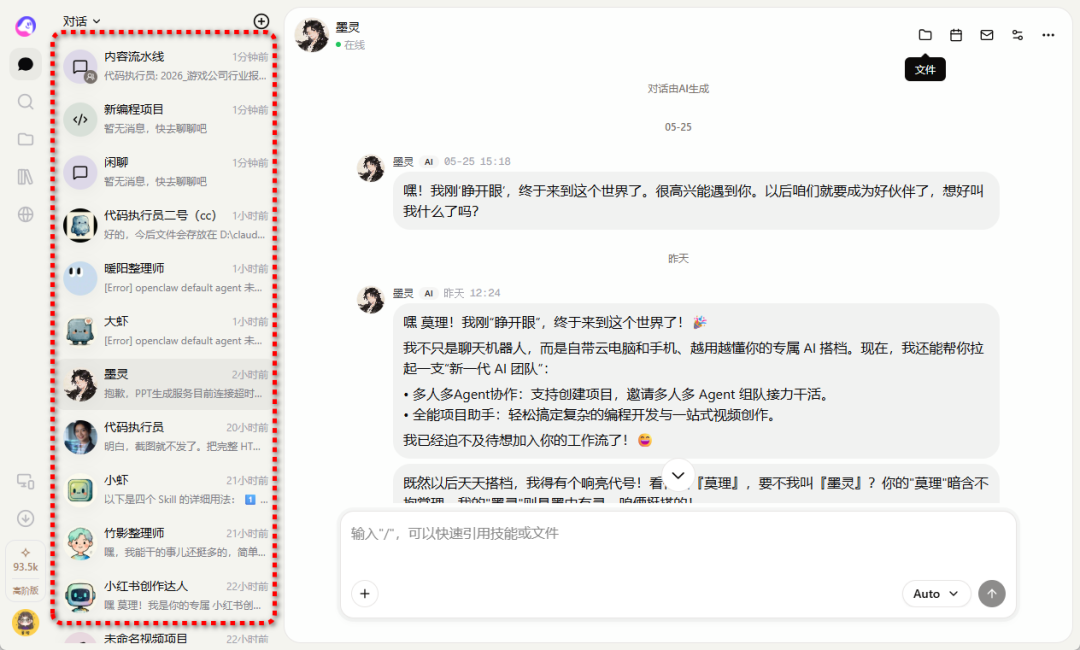Click the 93.5k credits badge
This screenshot has height=650, width=1080.
tap(25, 560)
